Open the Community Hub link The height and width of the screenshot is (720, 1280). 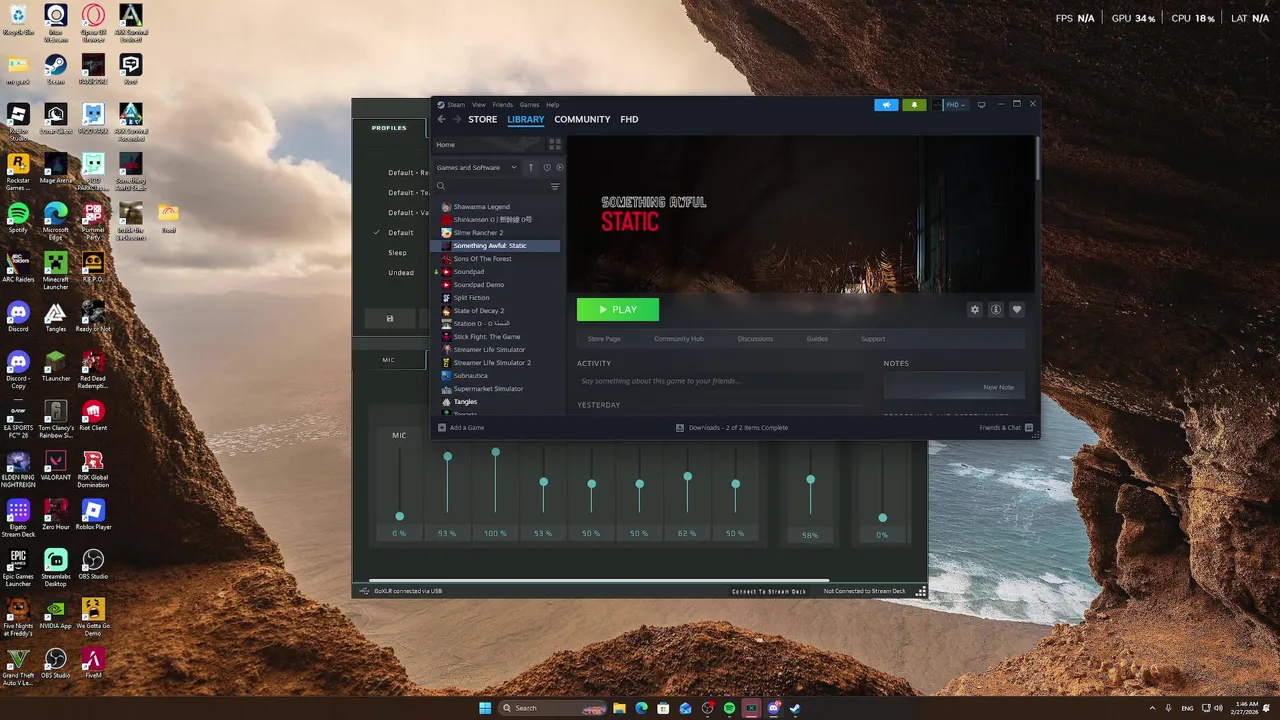pyautogui.click(x=679, y=338)
